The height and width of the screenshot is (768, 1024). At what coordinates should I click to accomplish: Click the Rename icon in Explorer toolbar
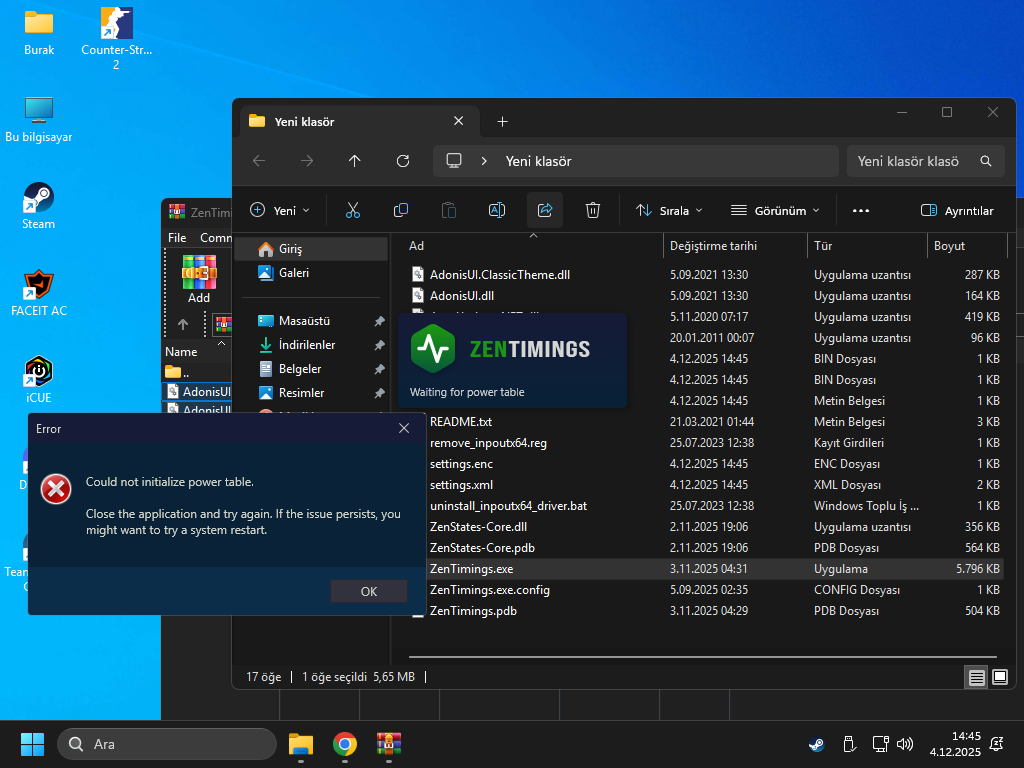497,210
